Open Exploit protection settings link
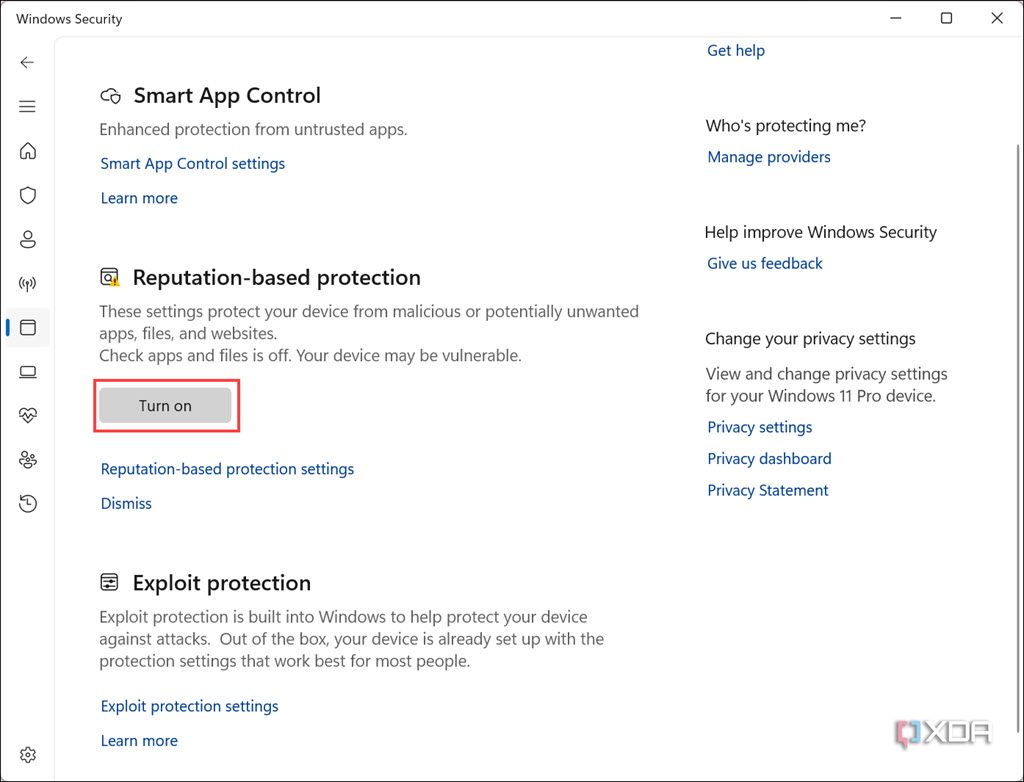Image resolution: width=1024 pixels, height=782 pixels. 190,706
